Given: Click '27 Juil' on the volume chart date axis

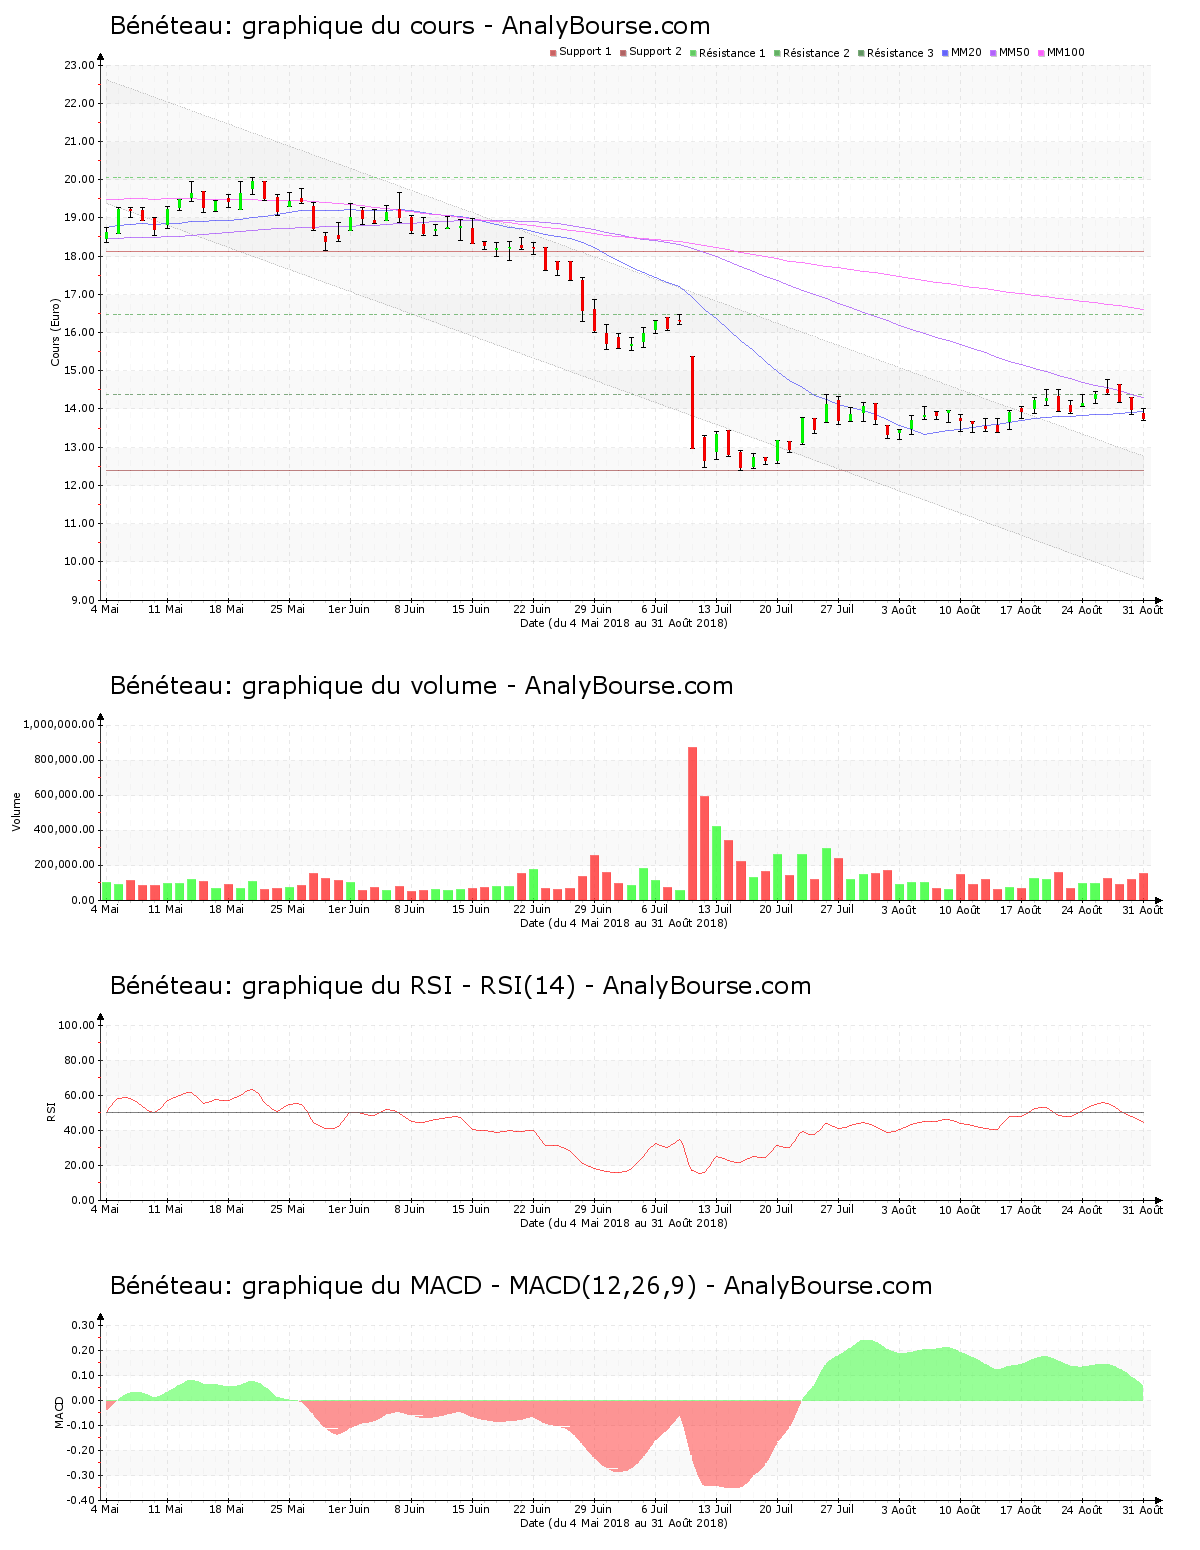Looking at the screenshot, I should (837, 909).
